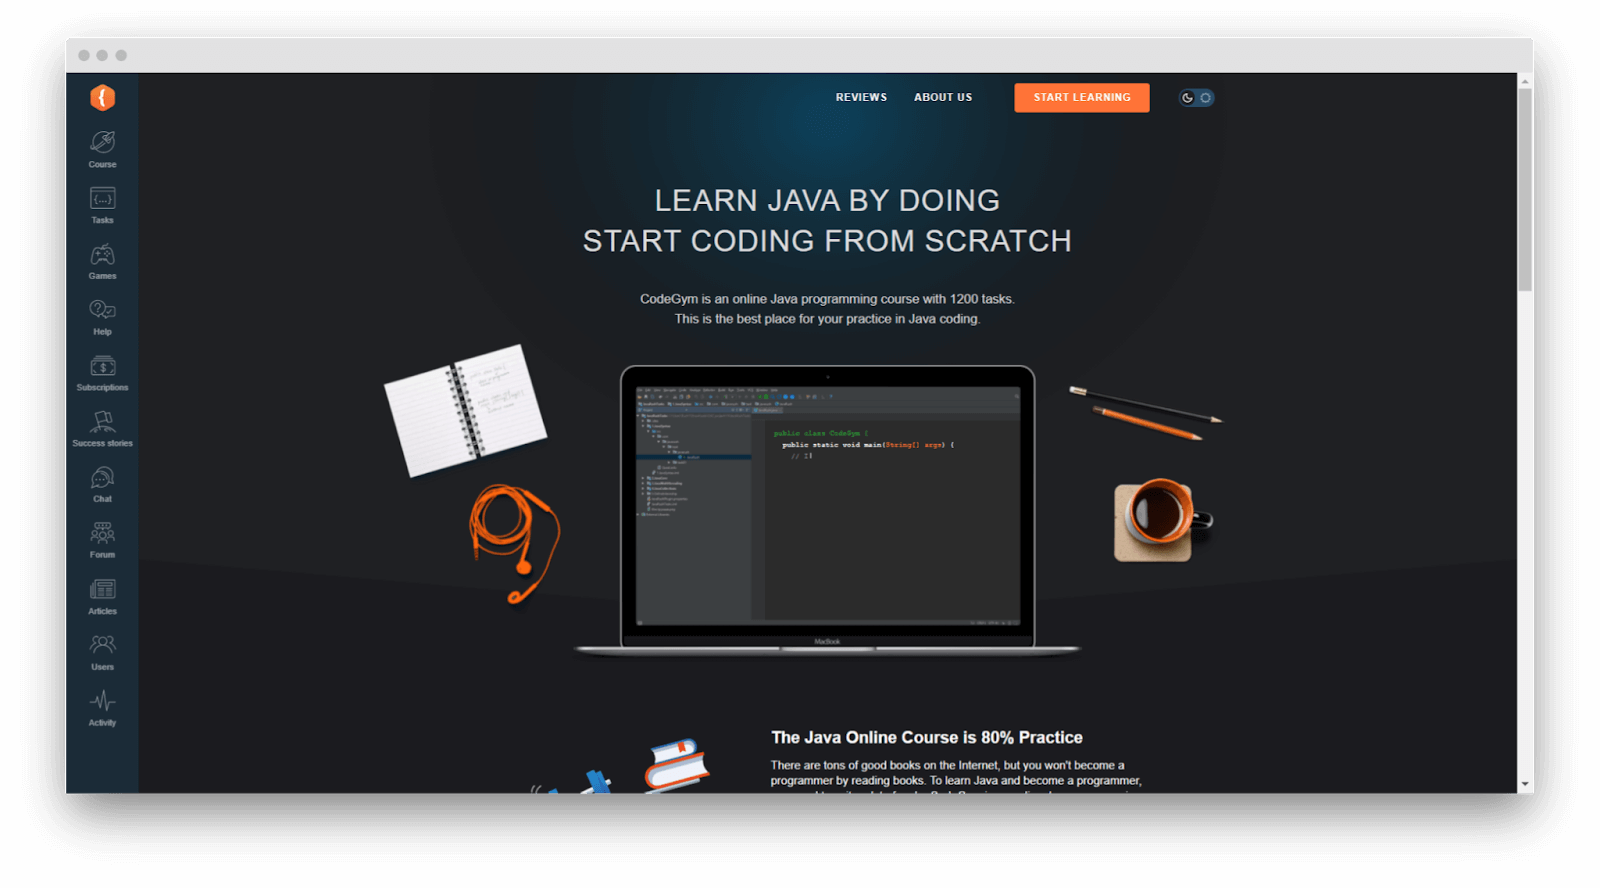1600x888 pixels.
Task: Open the Activity pulse icon
Action: tap(102, 701)
